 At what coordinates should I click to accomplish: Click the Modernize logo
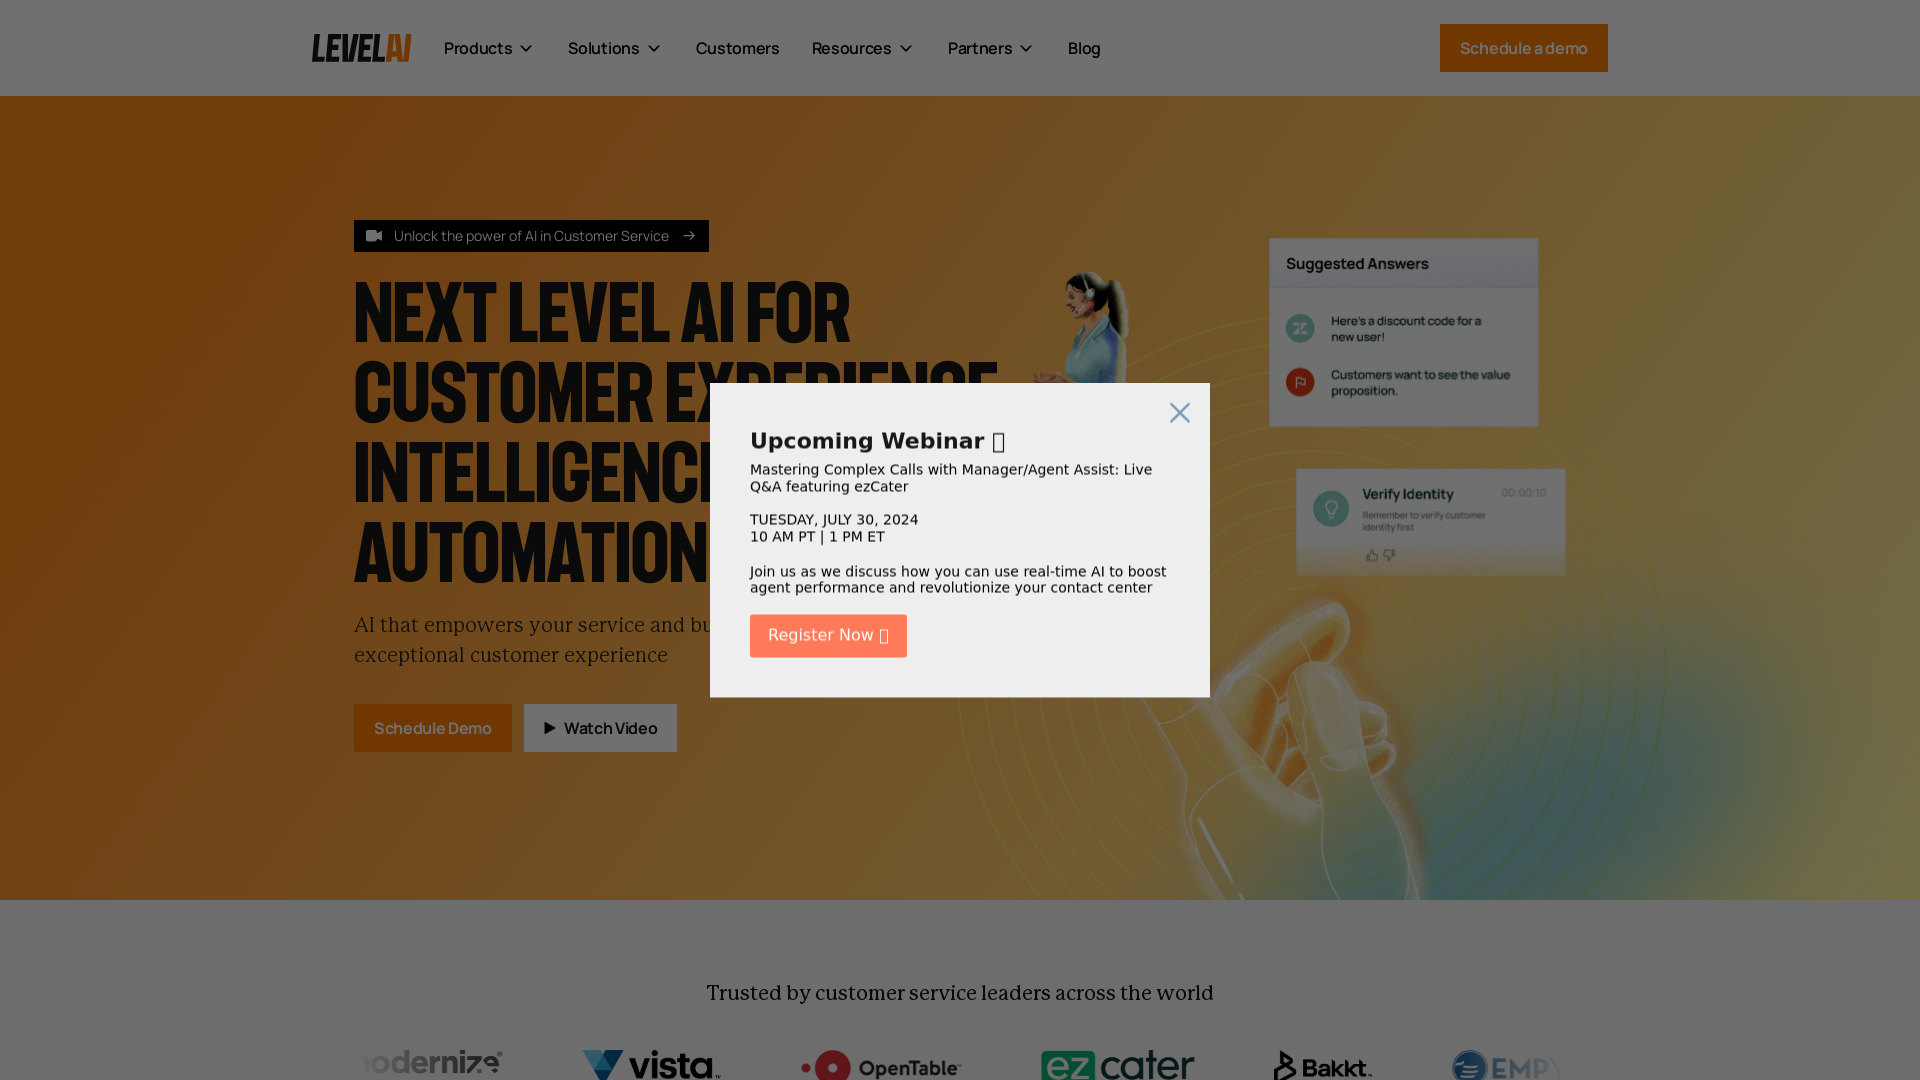click(428, 1062)
